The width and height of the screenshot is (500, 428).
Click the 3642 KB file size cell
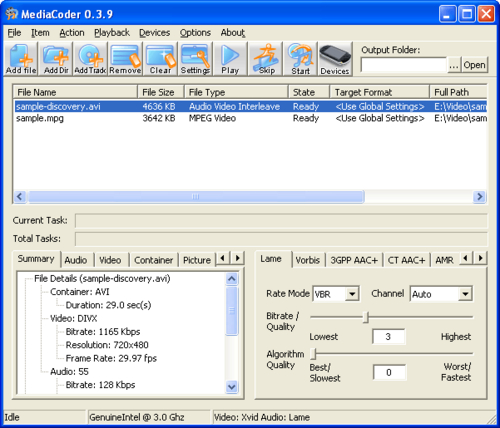point(159,118)
